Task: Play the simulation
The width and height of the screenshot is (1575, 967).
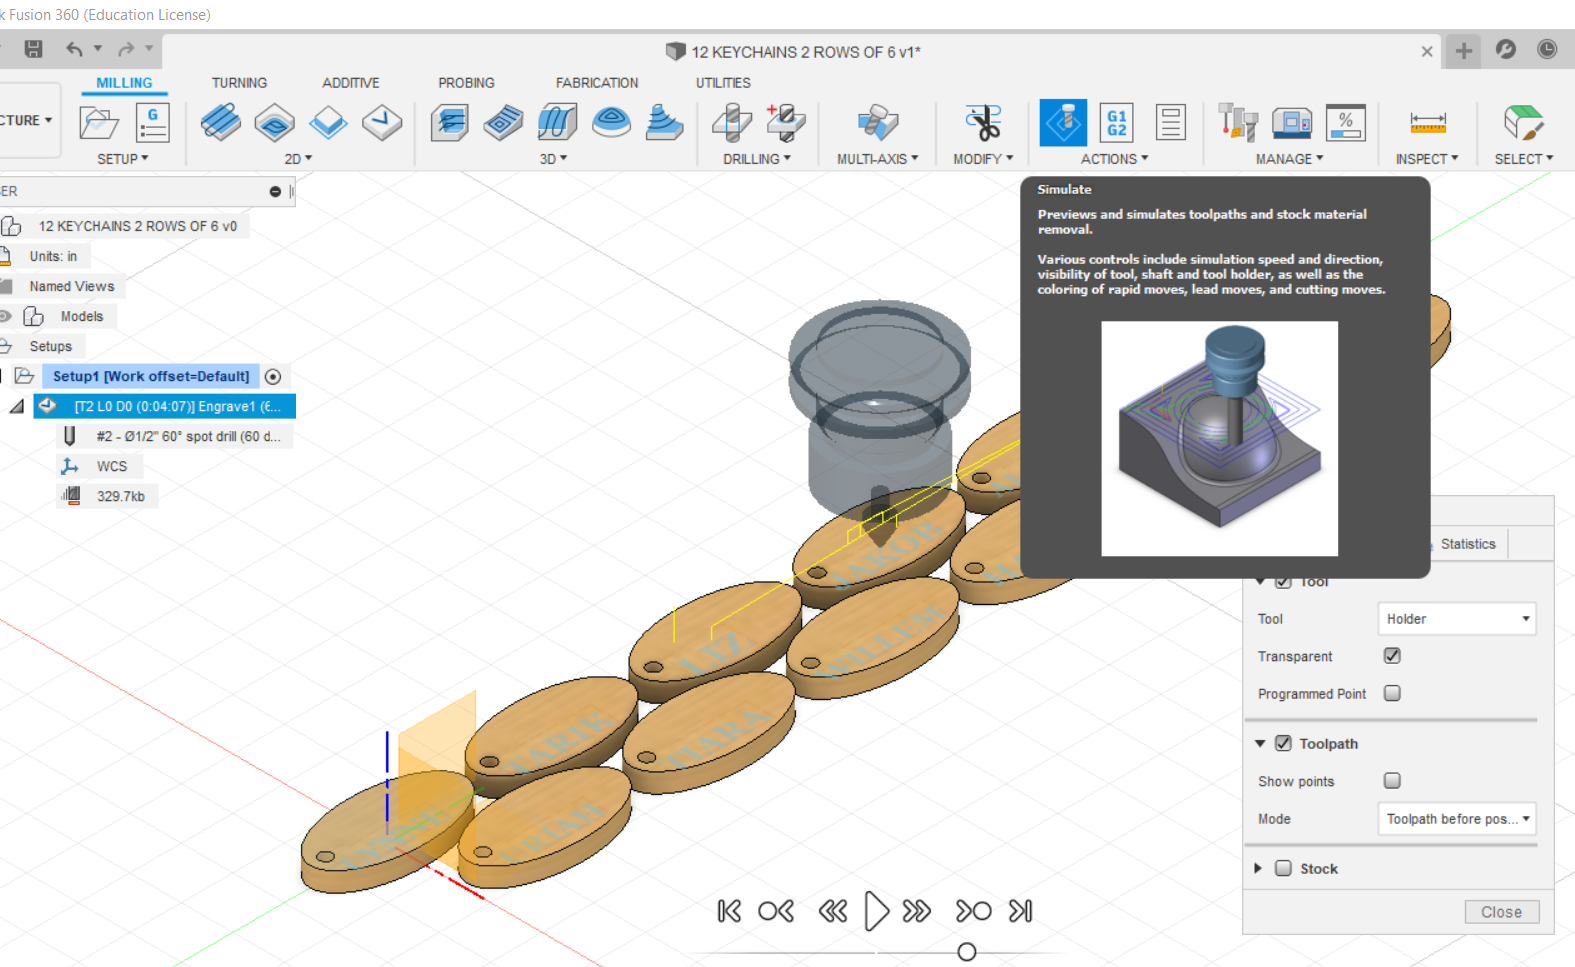Action: (876, 911)
